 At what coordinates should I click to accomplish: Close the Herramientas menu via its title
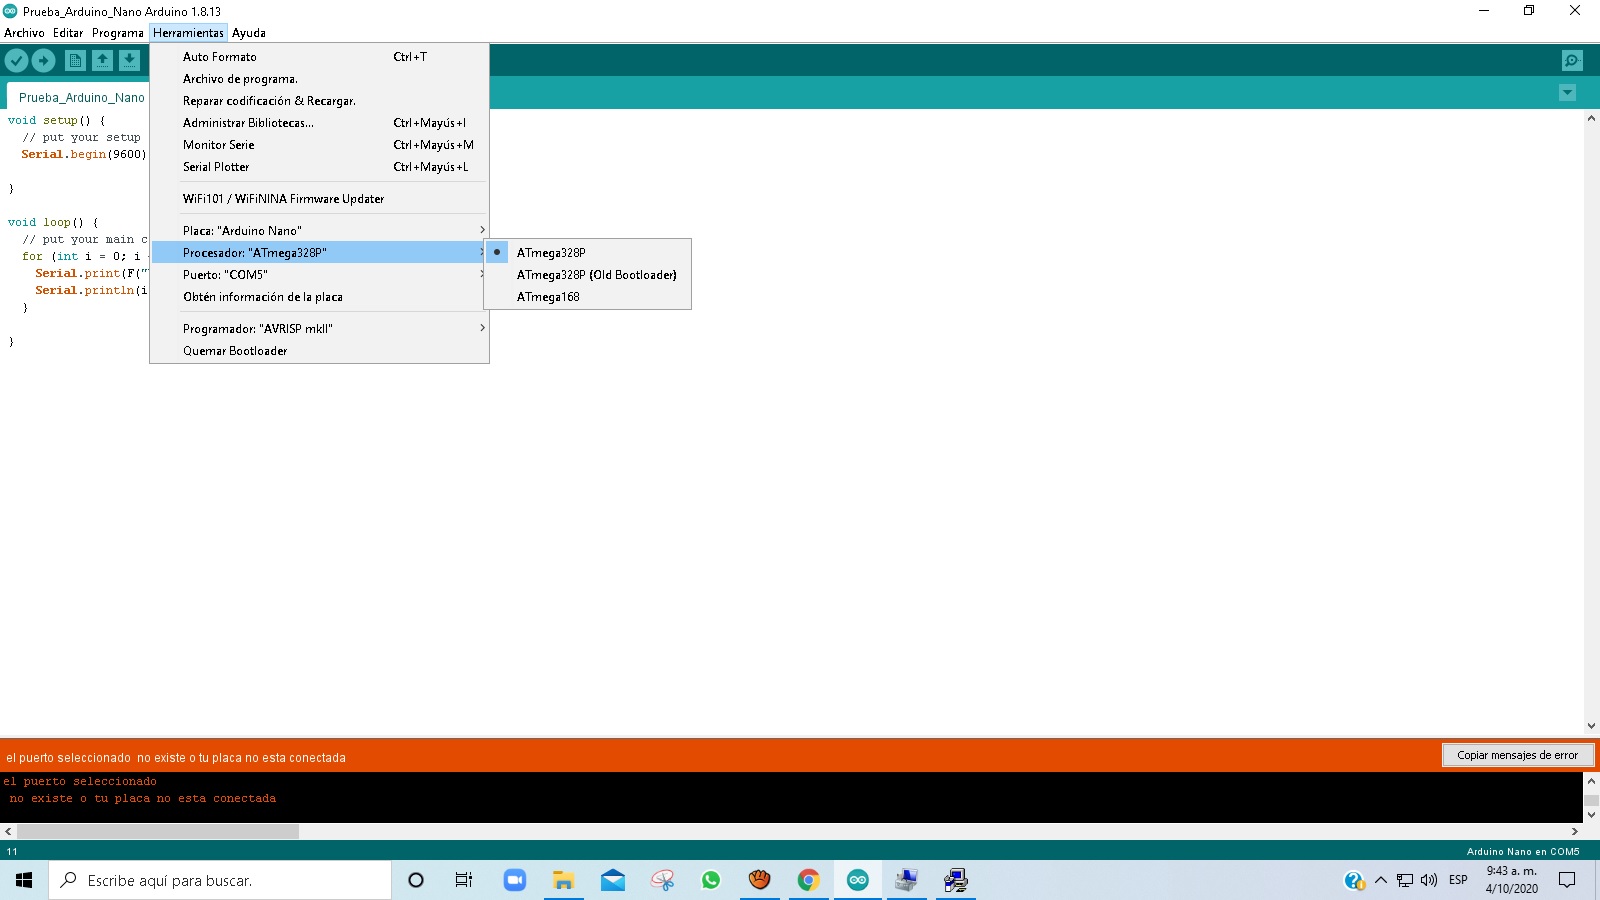(x=188, y=33)
